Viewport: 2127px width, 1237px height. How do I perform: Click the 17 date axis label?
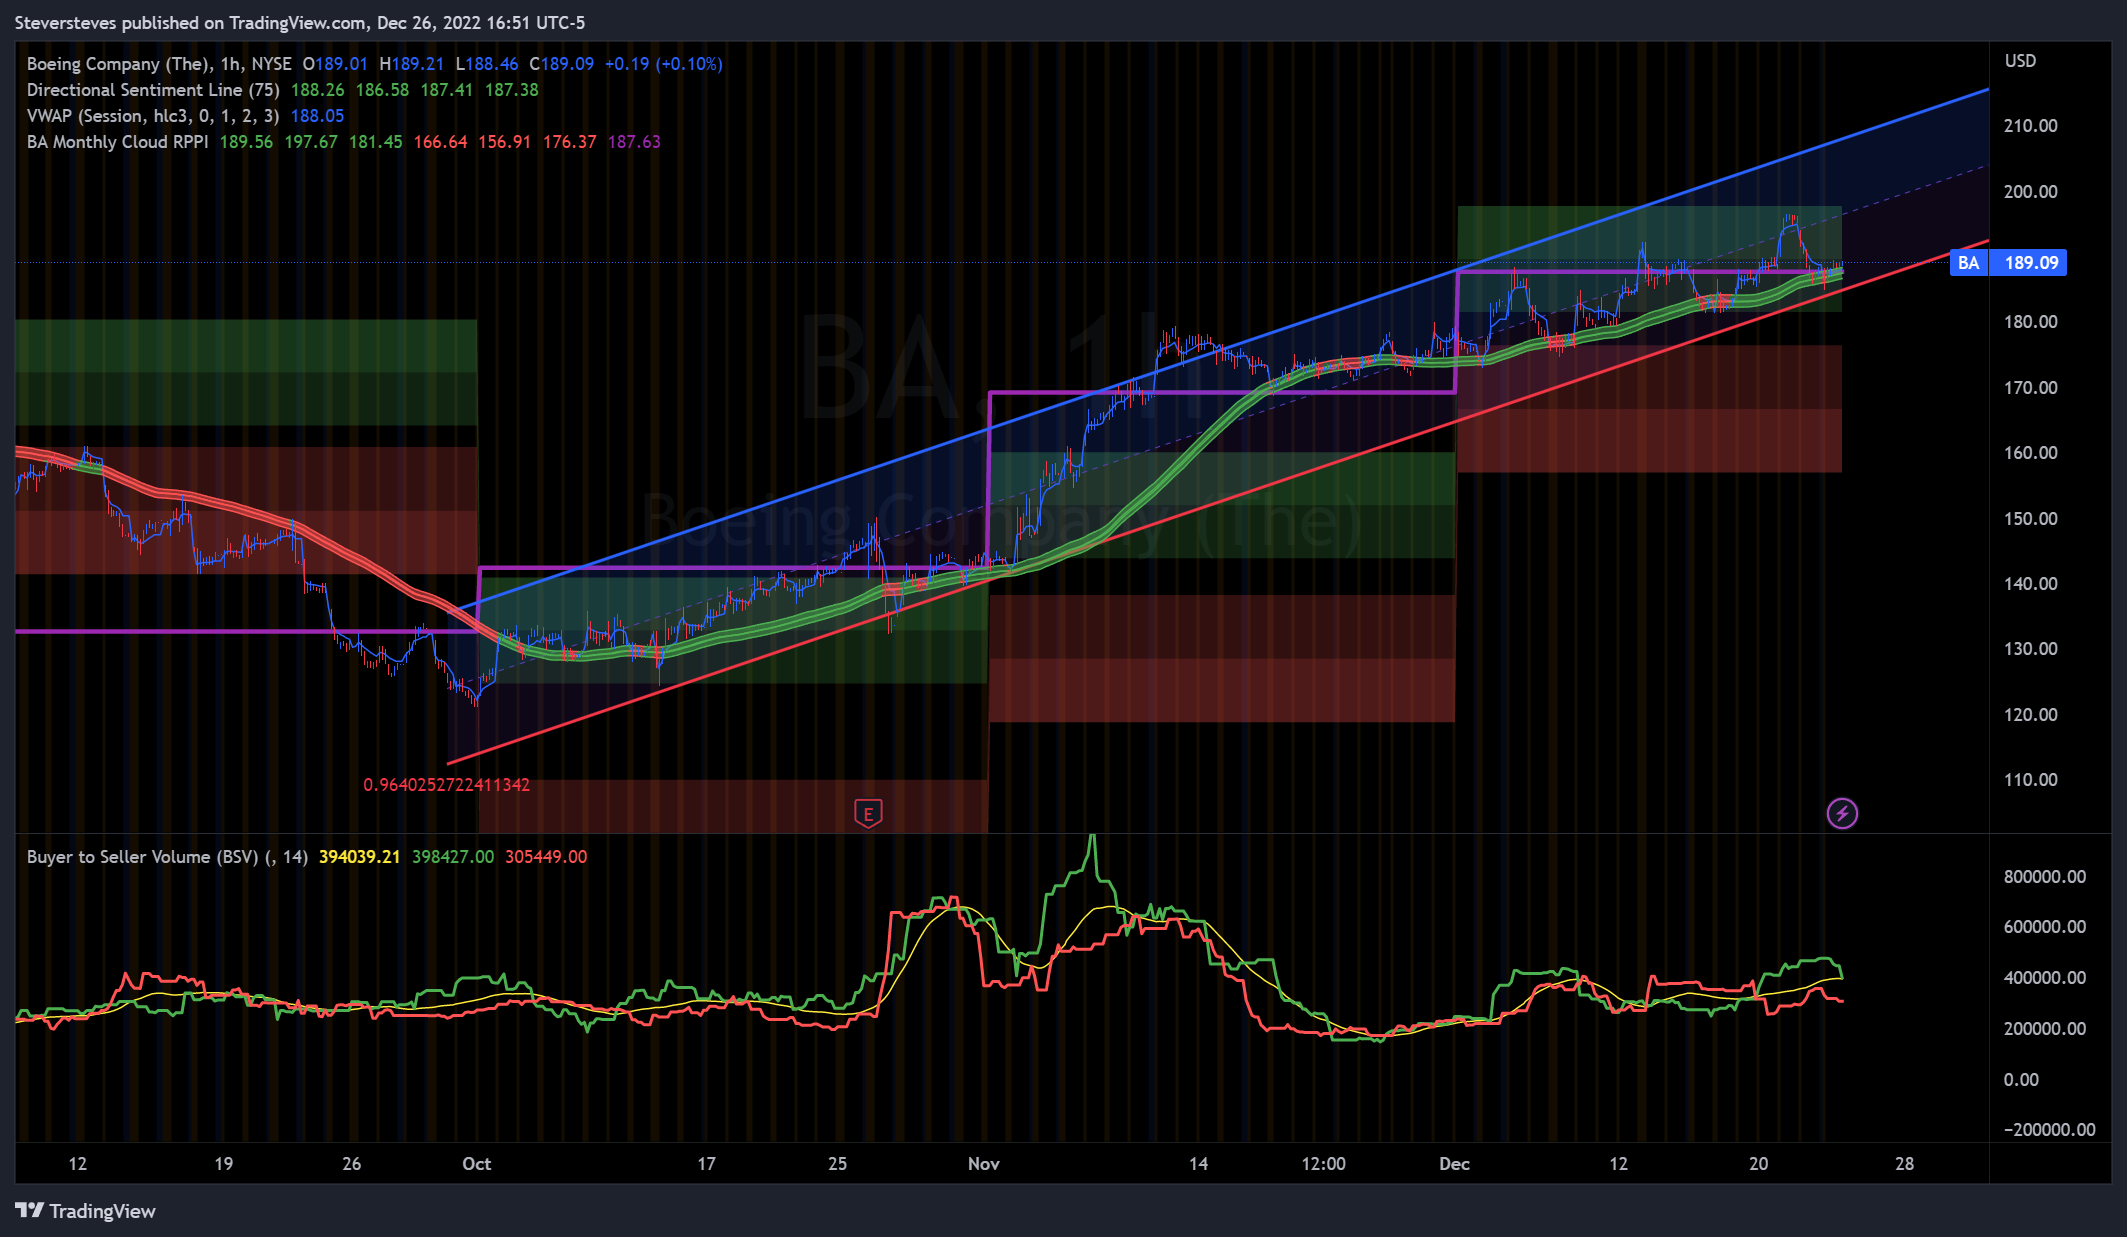[707, 1164]
